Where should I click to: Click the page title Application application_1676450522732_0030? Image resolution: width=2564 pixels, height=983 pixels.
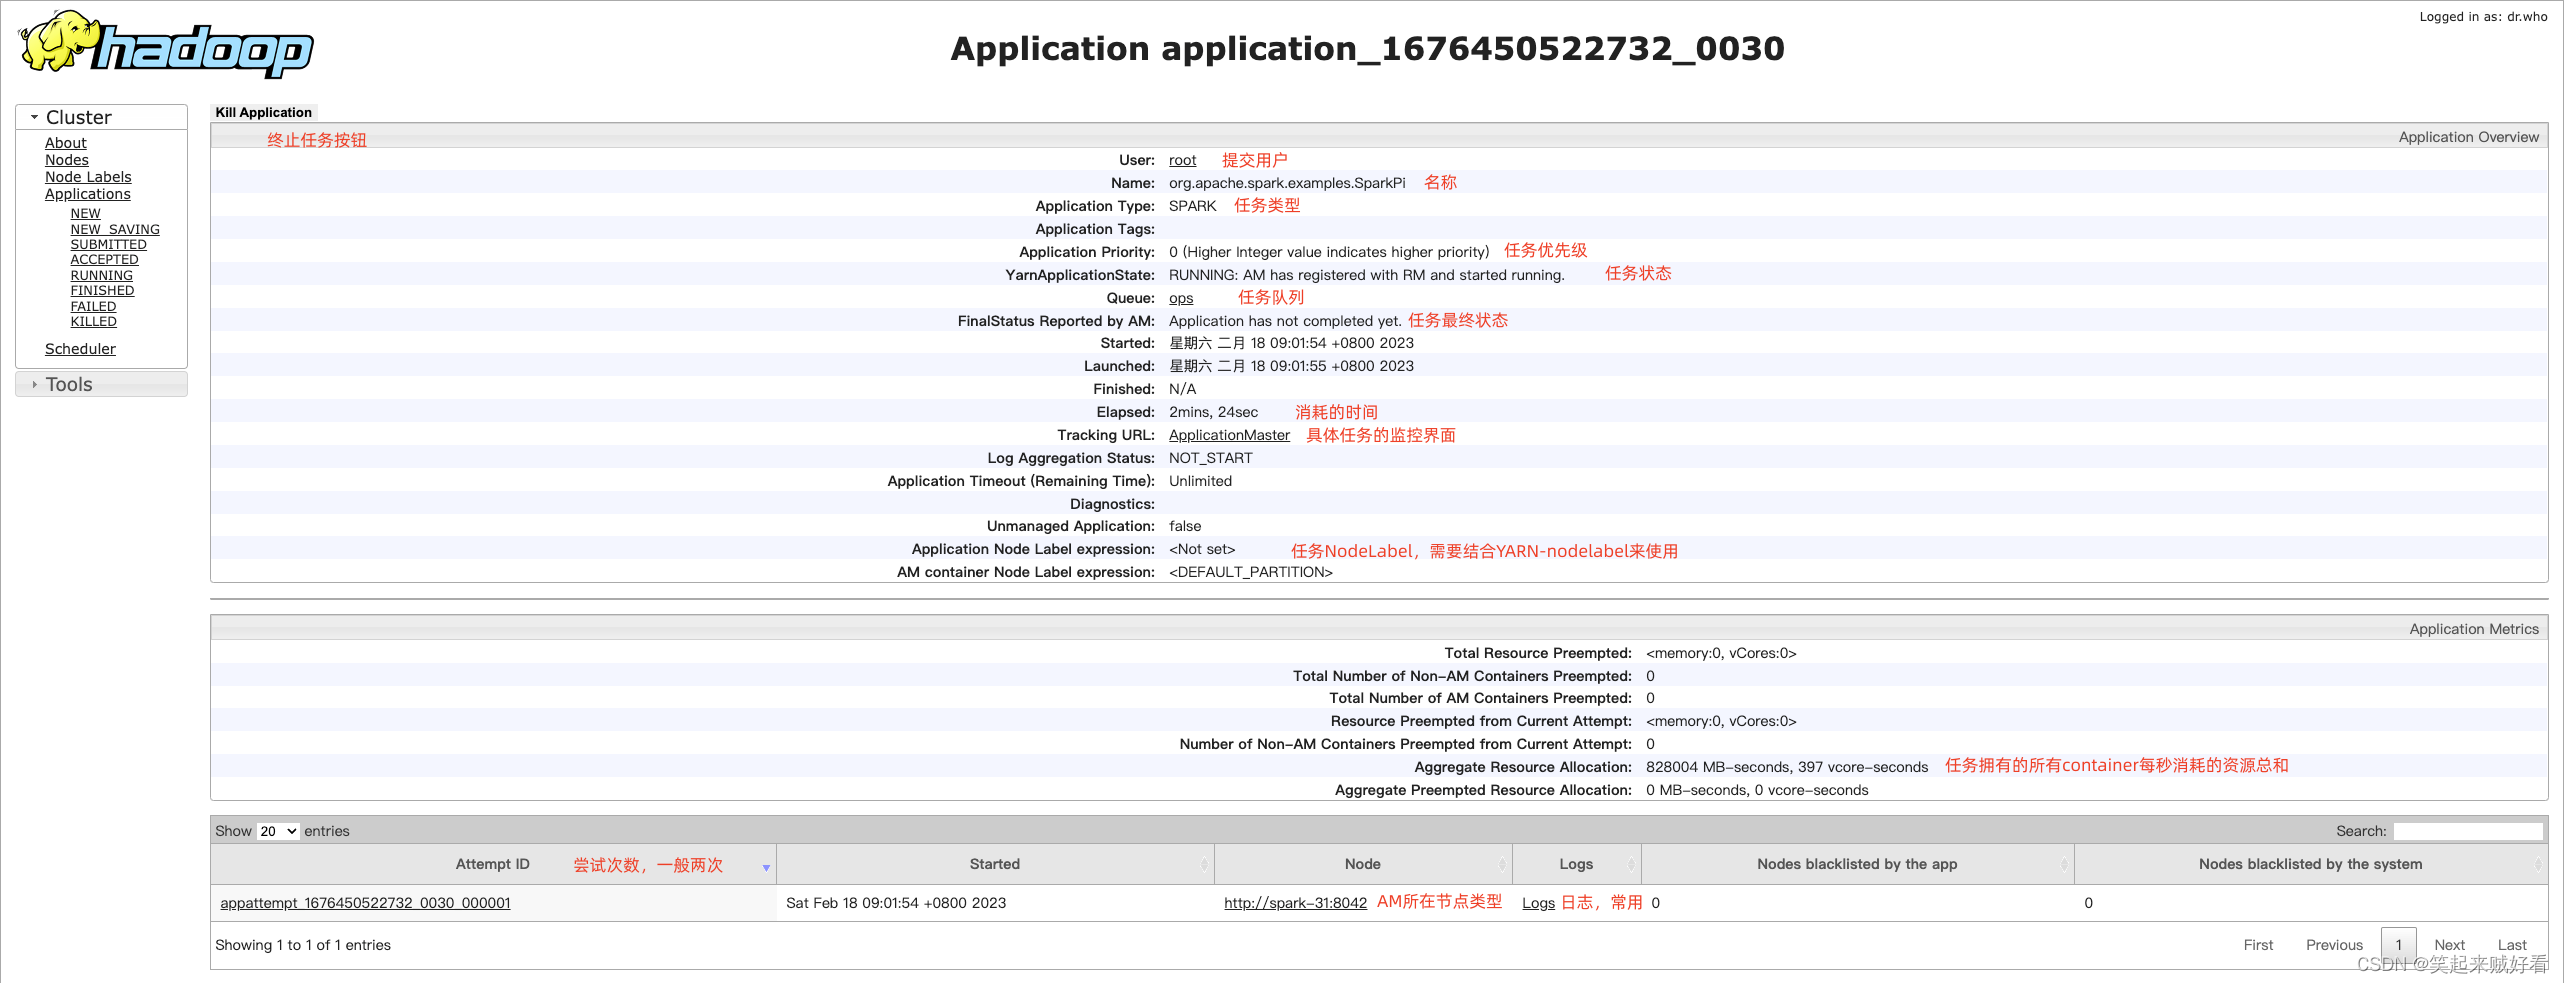click(x=1367, y=48)
